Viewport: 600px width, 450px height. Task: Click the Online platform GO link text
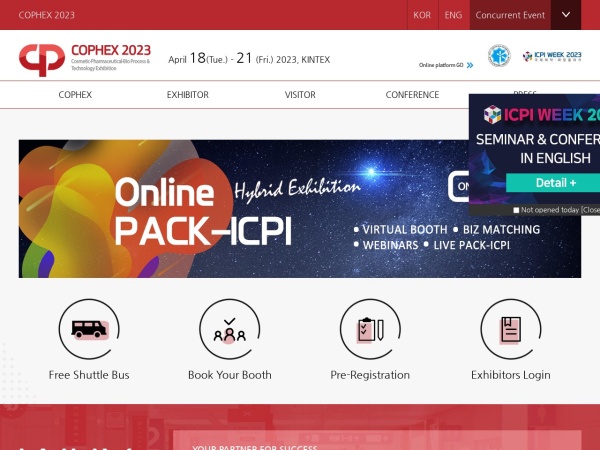point(441,65)
